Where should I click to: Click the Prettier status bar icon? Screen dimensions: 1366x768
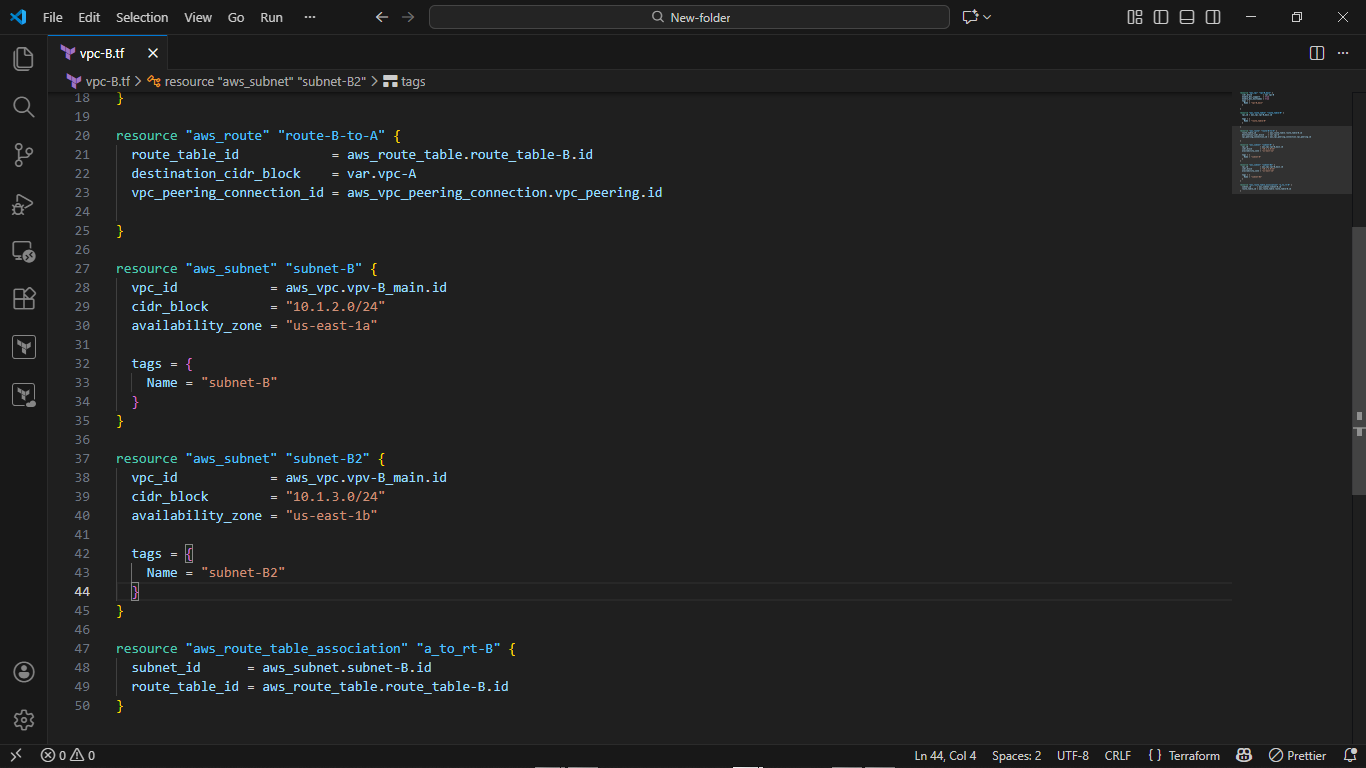(1297, 755)
